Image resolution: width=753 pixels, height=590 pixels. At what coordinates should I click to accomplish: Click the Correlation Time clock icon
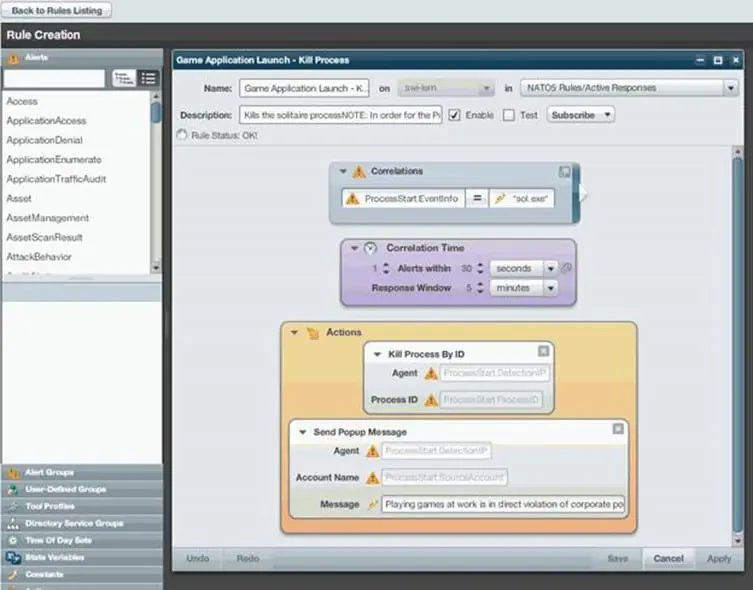click(x=370, y=248)
